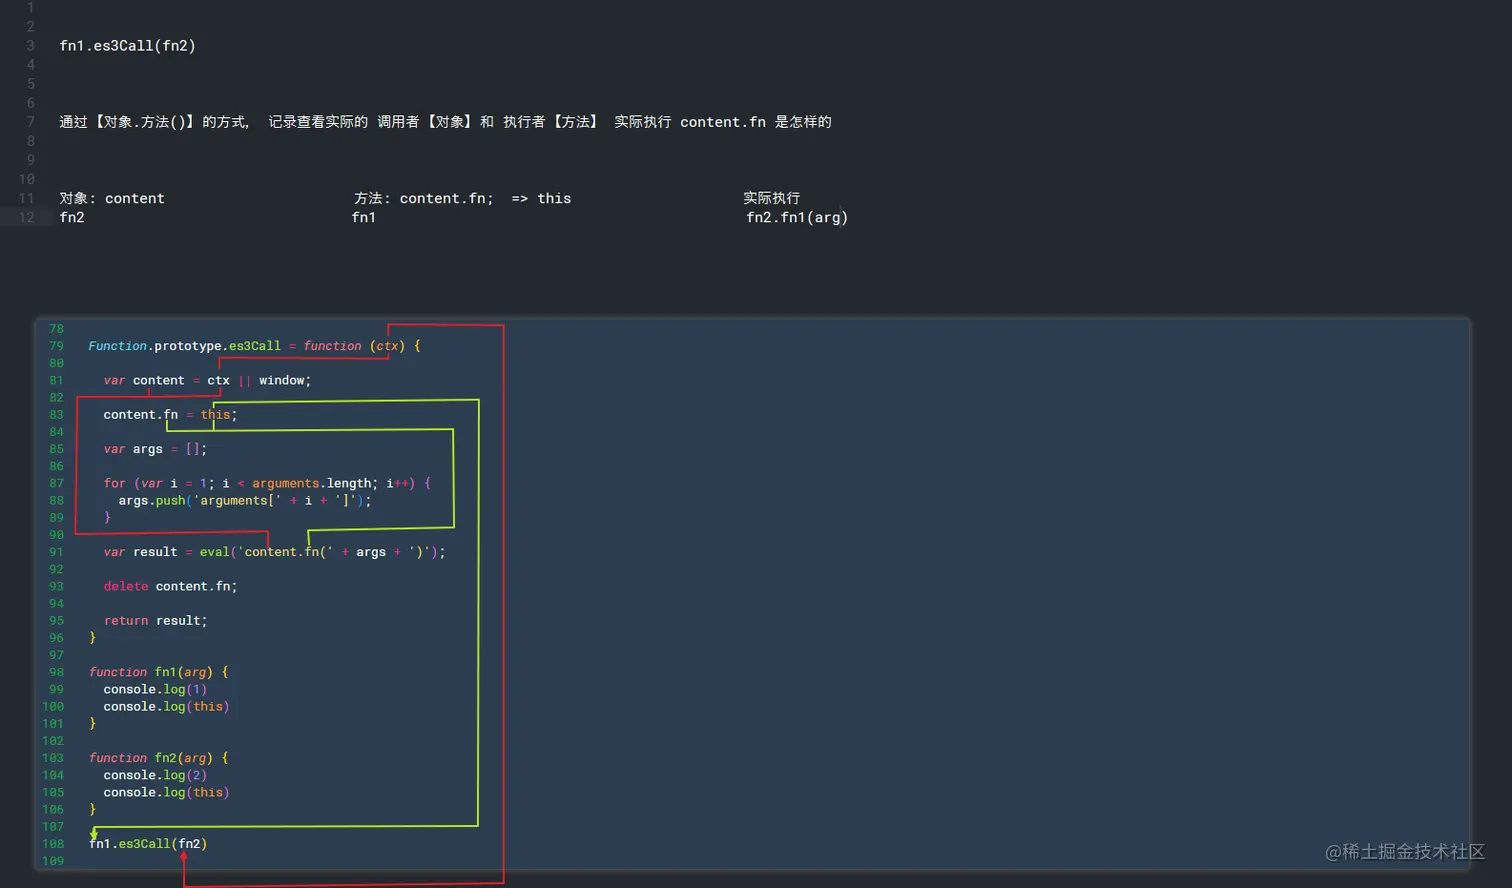Click line number 108 in the gutter
Screen dimensions: 1512x888
(x=52, y=843)
